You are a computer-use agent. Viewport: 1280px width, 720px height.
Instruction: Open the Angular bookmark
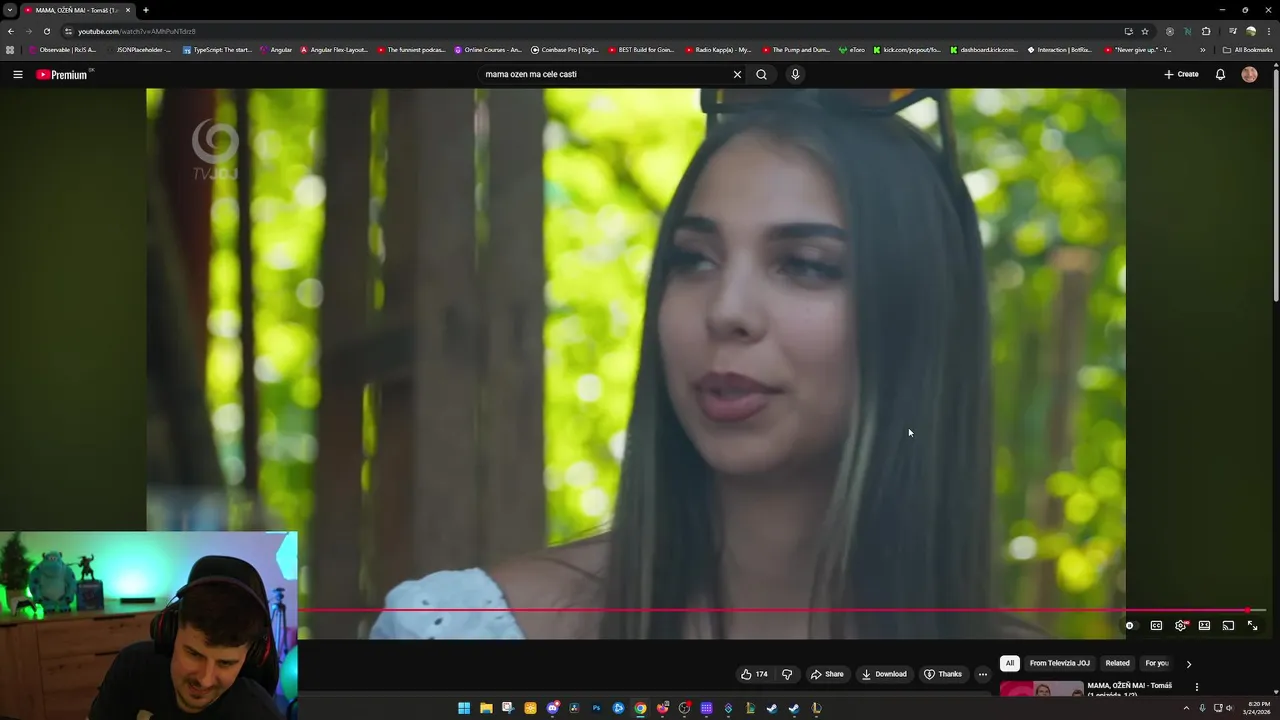[x=276, y=49]
